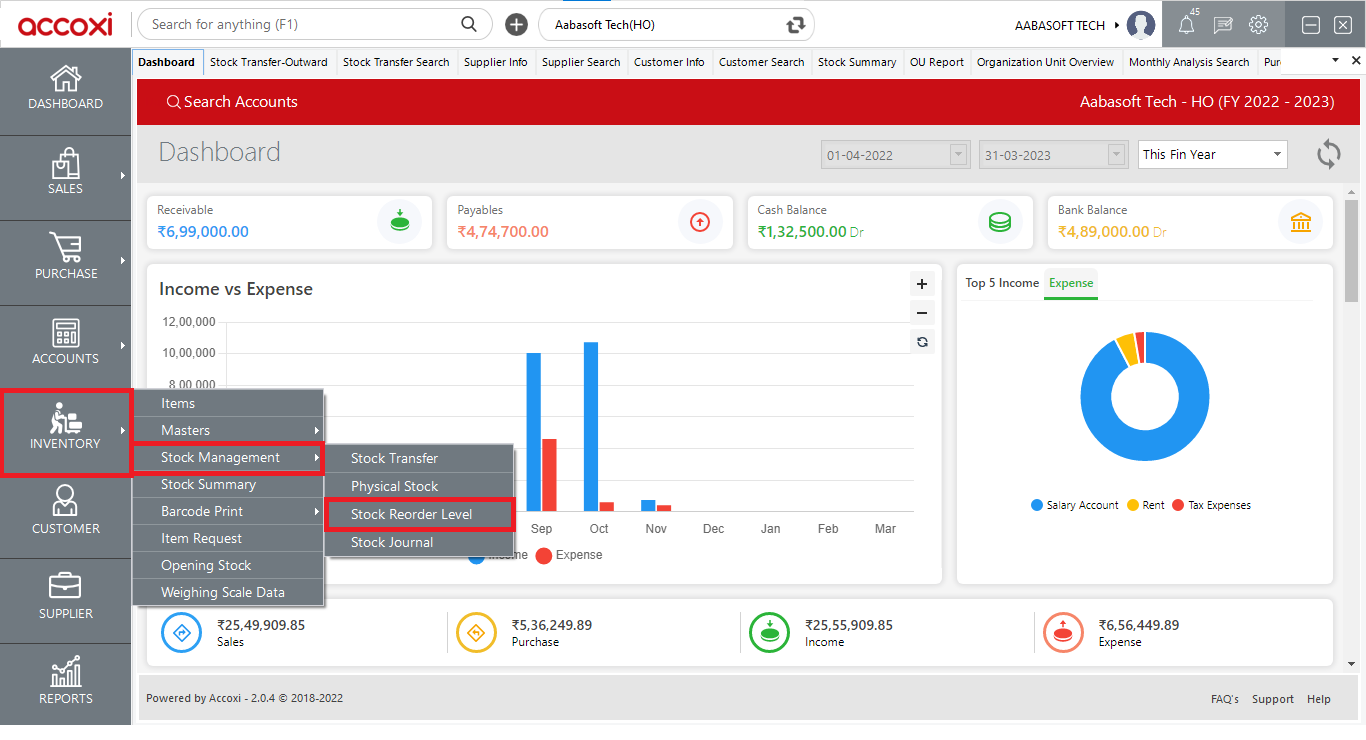Viewport: 1366px width, 740px height.
Task: Click the switch organization arrows icon
Action: click(x=796, y=25)
